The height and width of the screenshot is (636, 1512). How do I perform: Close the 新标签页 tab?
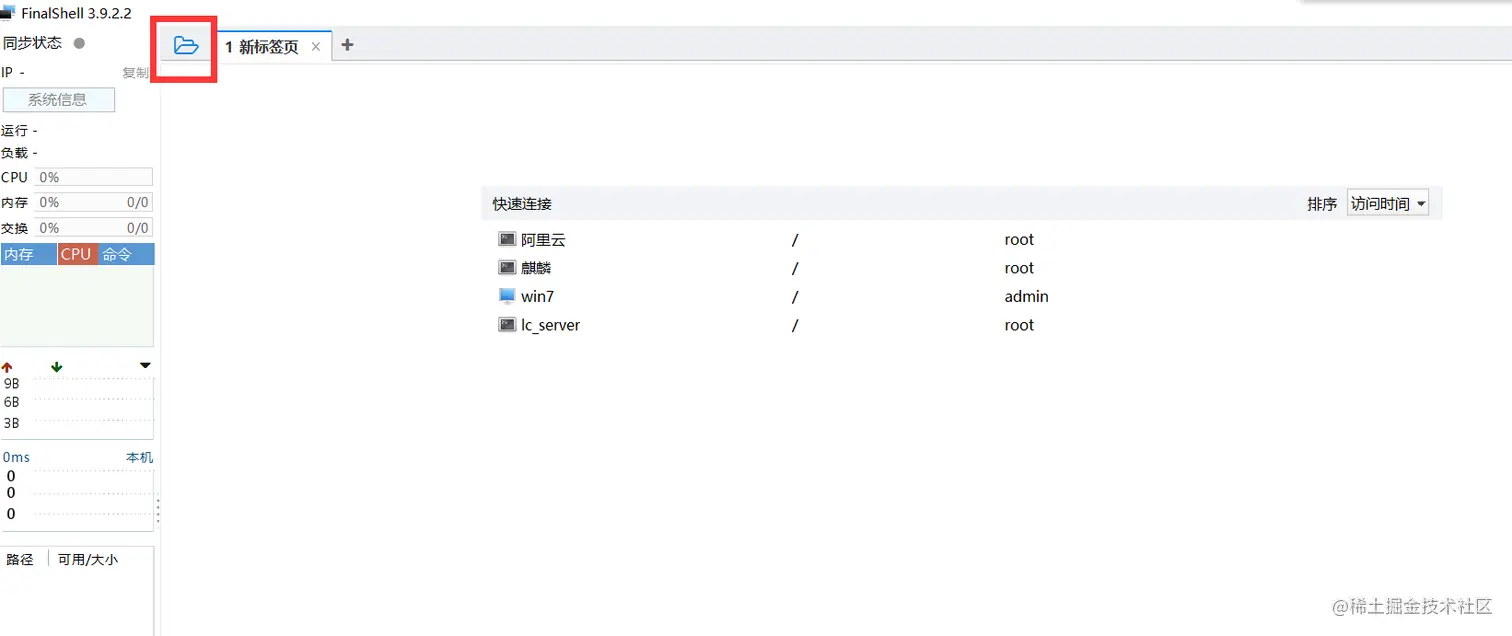coord(316,47)
